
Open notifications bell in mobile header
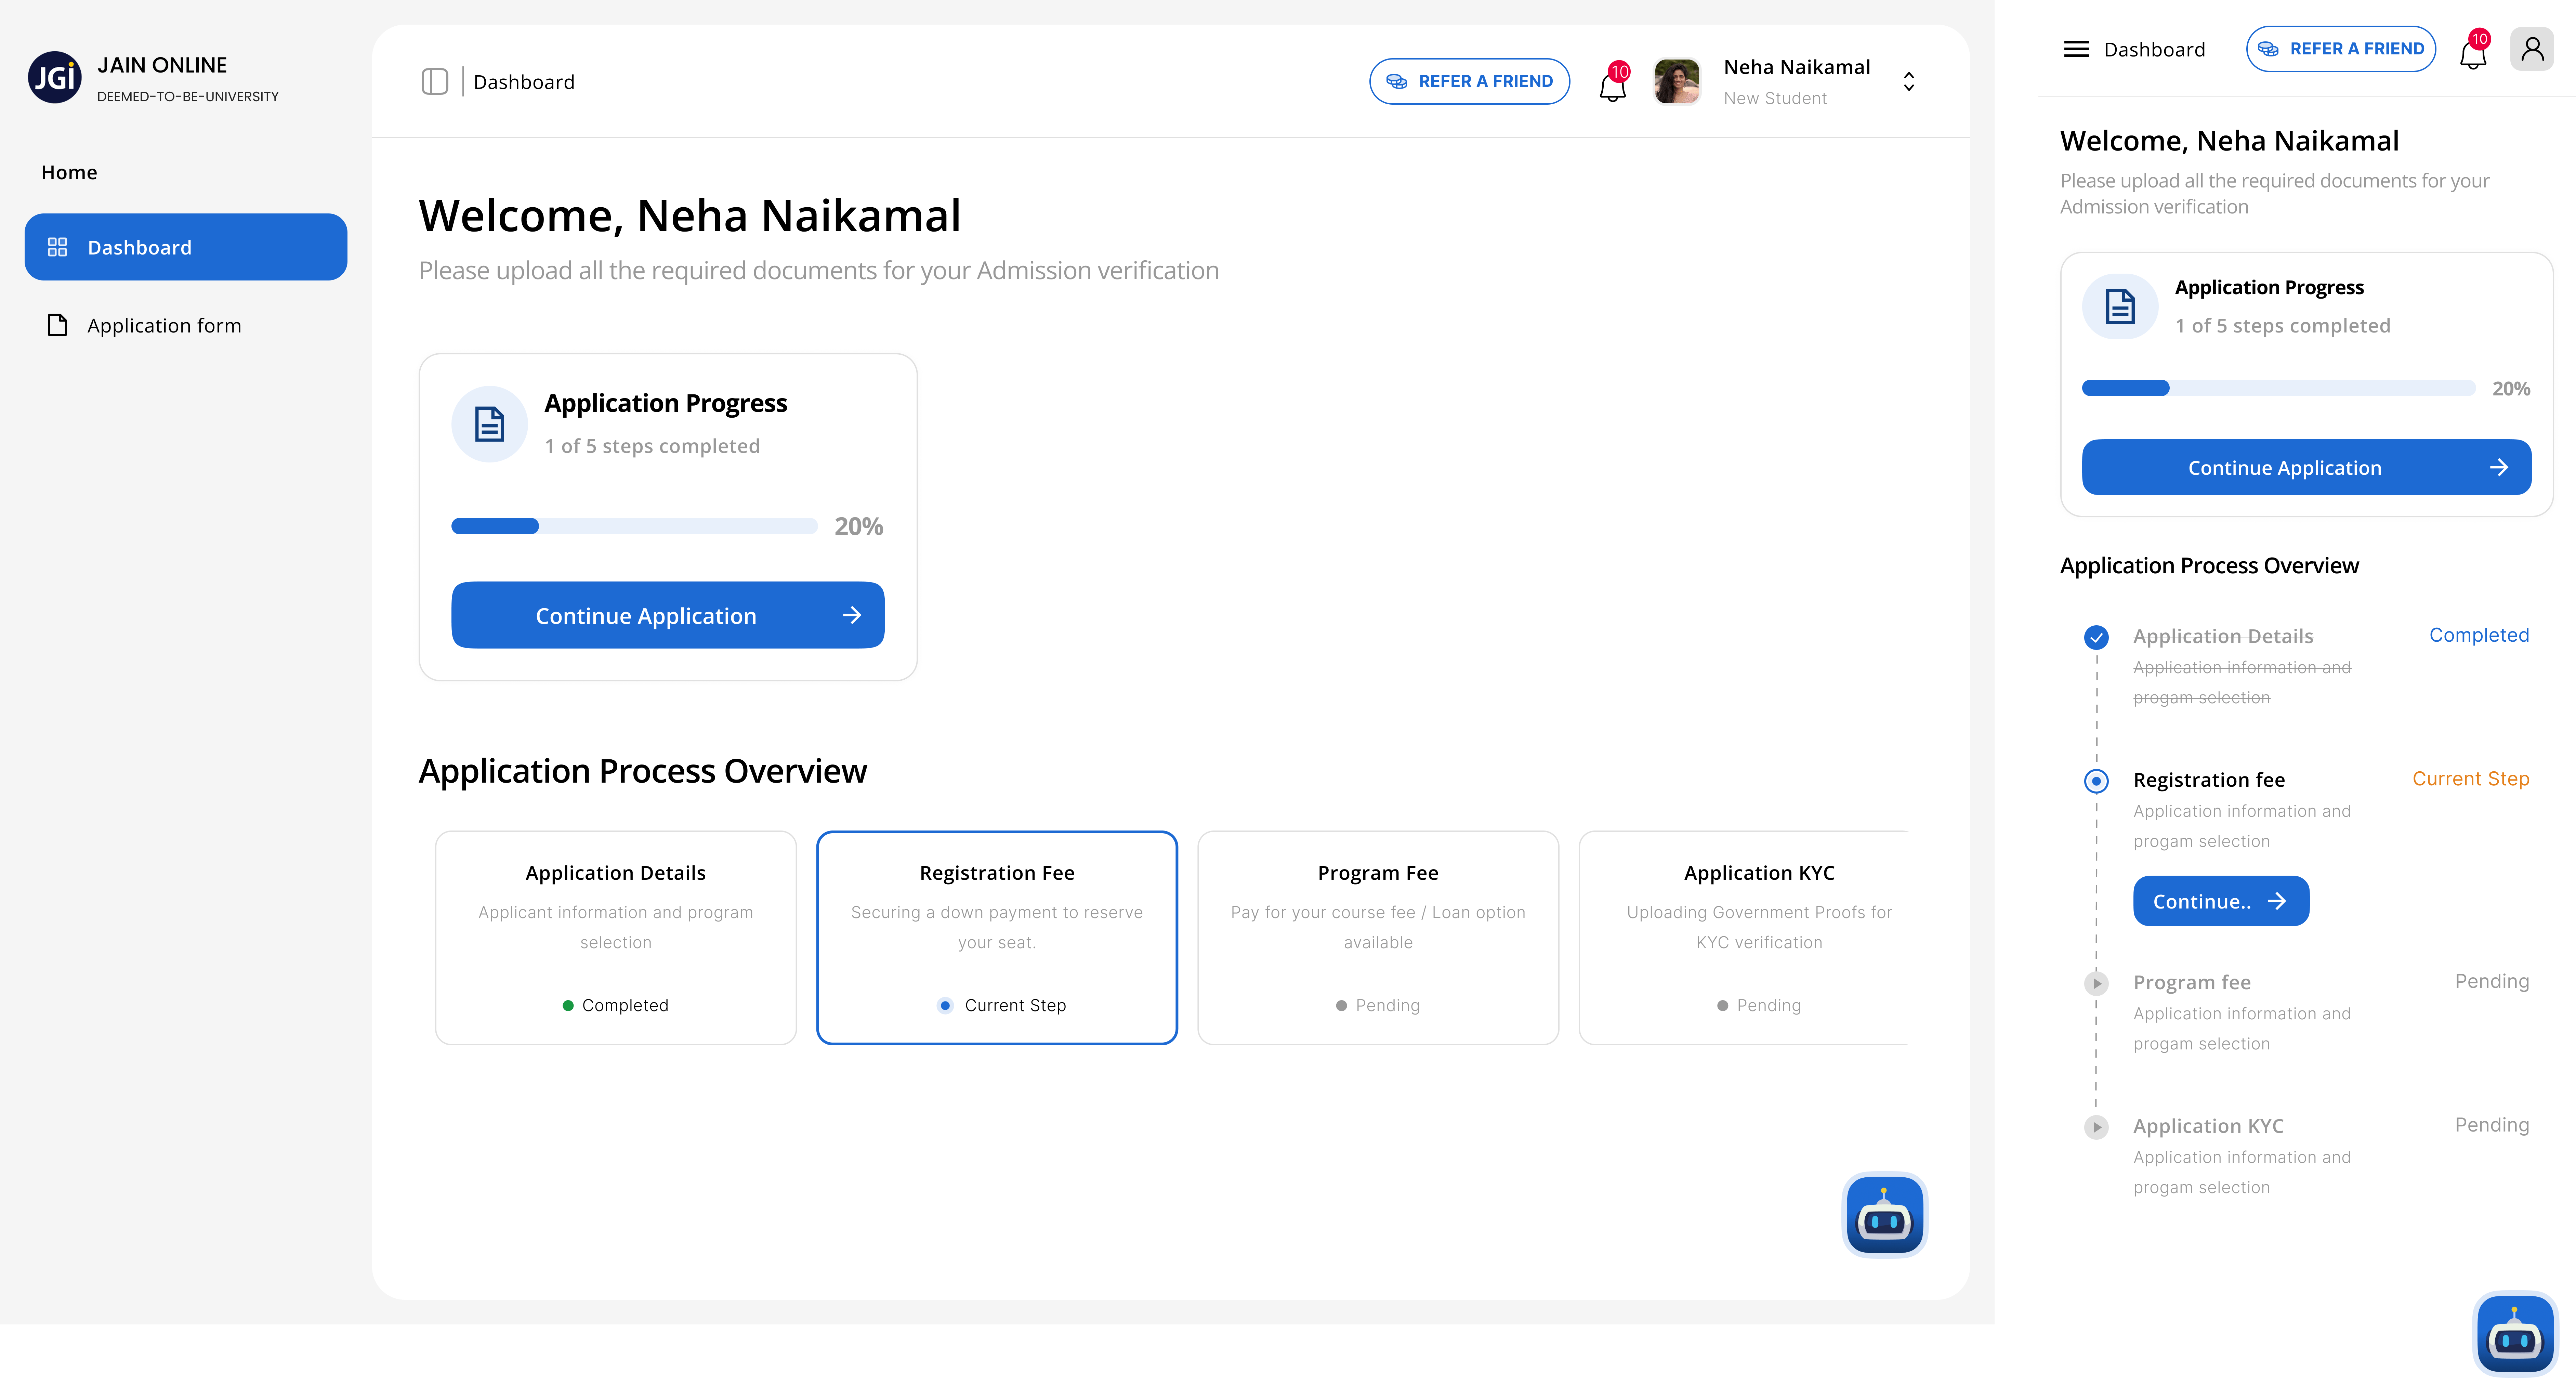coord(2473,54)
